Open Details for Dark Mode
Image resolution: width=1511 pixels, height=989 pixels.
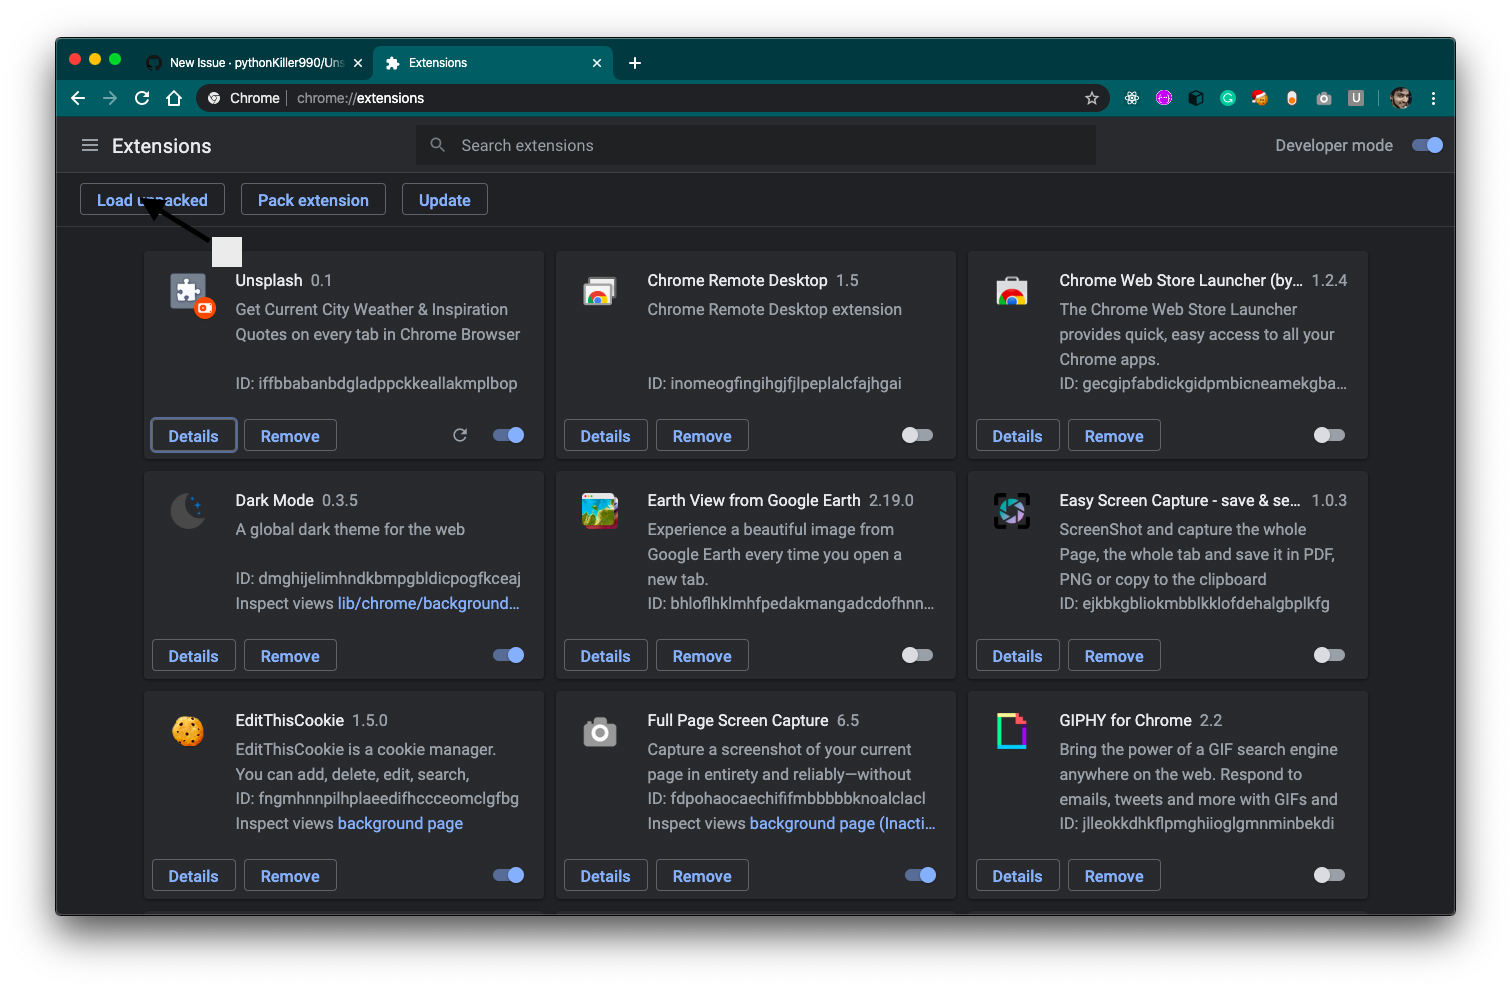tap(193, 656)
